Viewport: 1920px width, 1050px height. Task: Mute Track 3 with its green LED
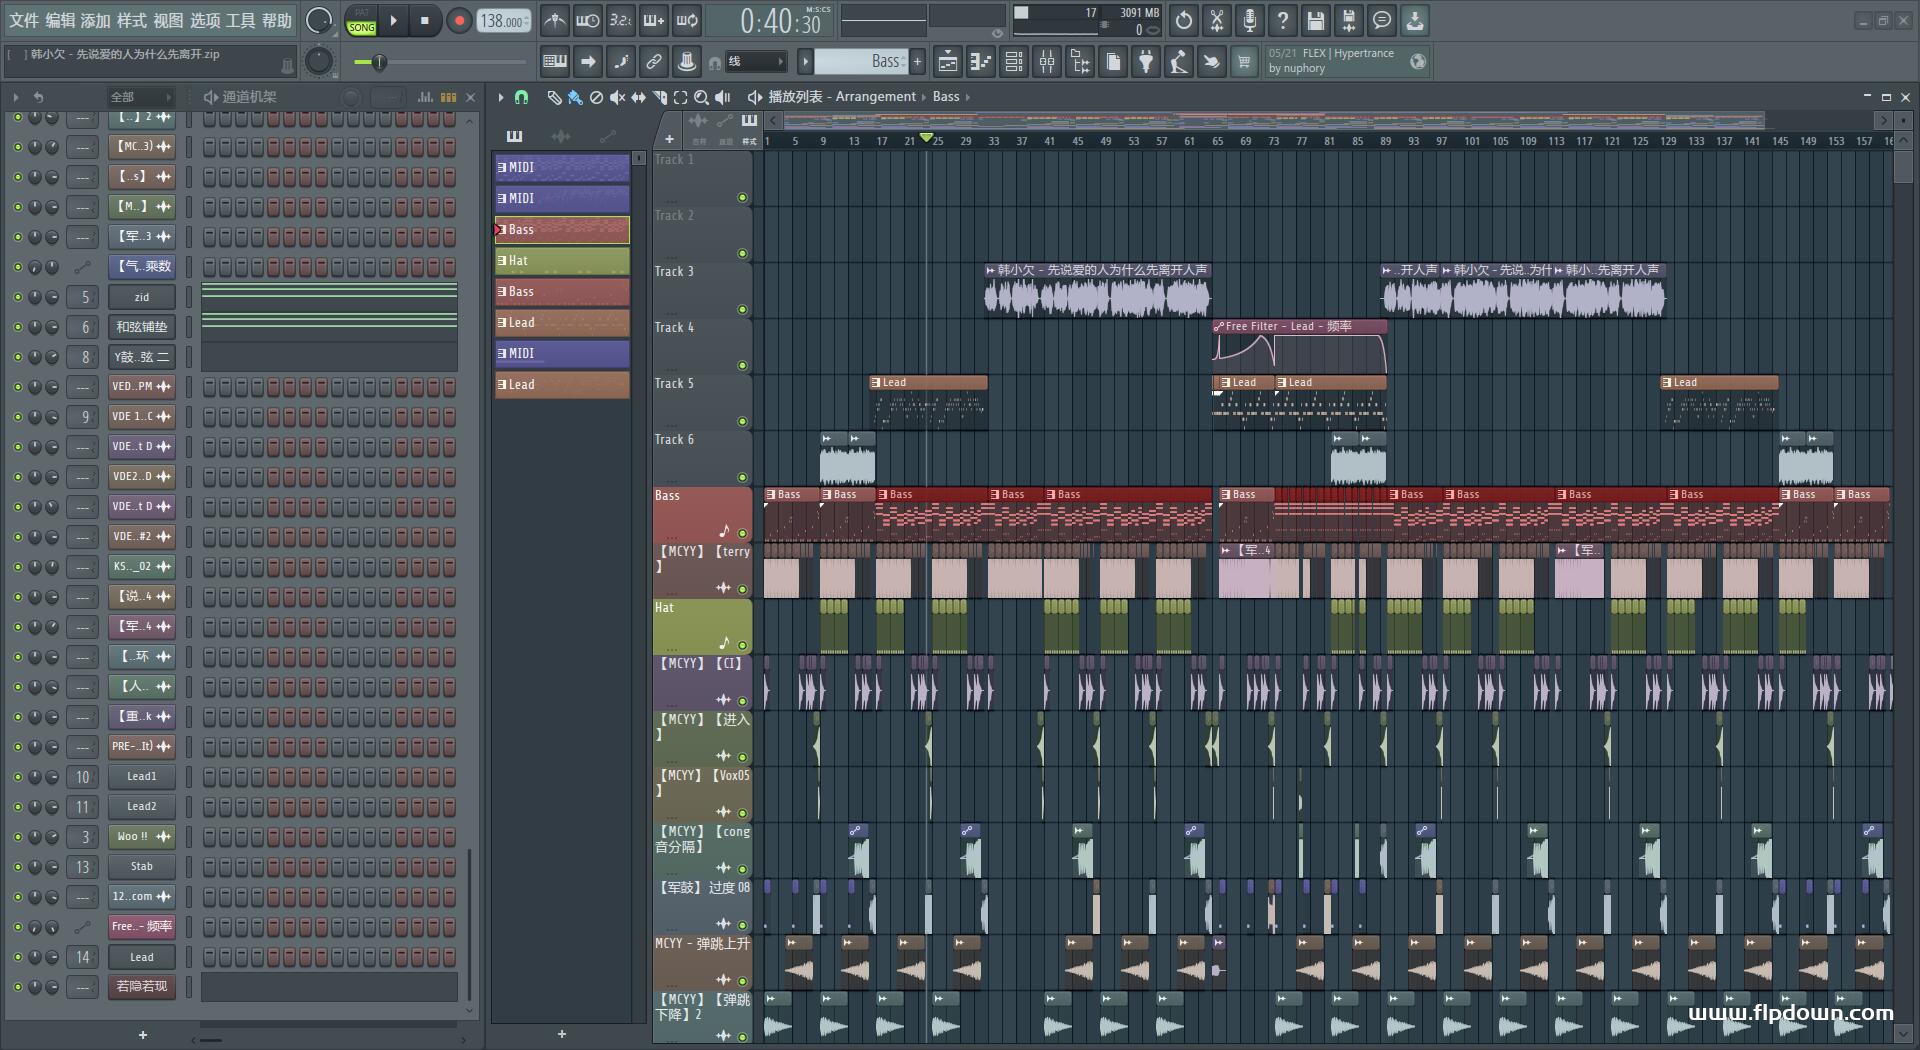coord(742,310)
